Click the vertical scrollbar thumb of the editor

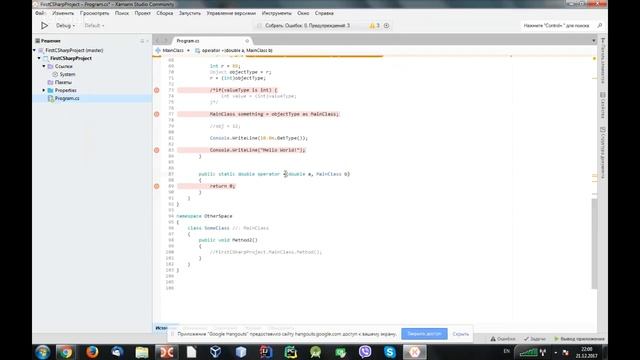coord(594,244)
